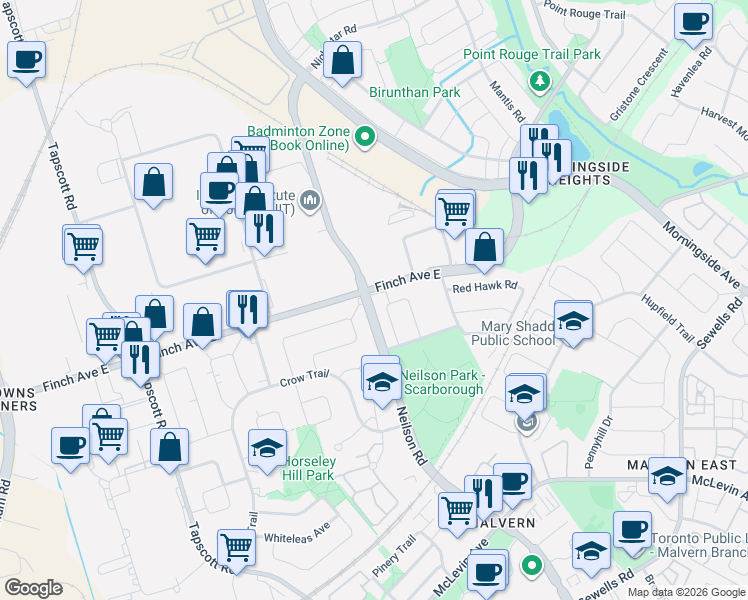Click the lowest restaurant marker by Morningside Heights

[529, 176]
